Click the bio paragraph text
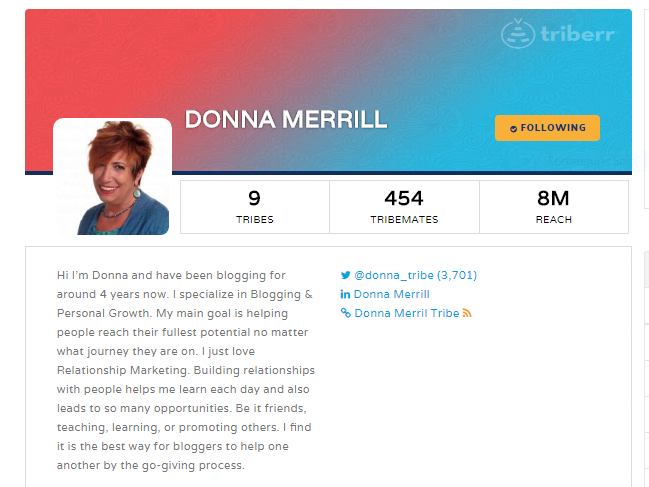Viewport: 649px width, 487px height. 186,370
